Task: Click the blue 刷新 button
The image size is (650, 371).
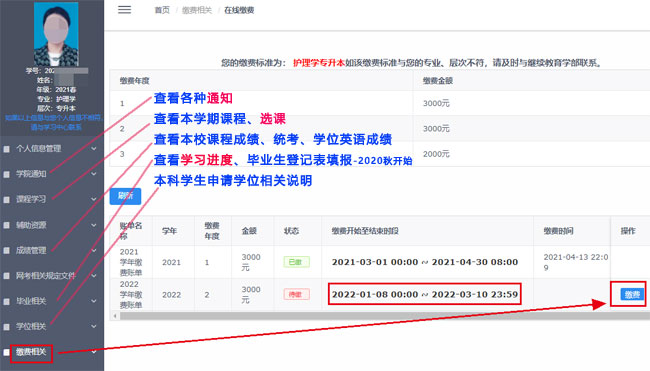Action: point(125,196)
